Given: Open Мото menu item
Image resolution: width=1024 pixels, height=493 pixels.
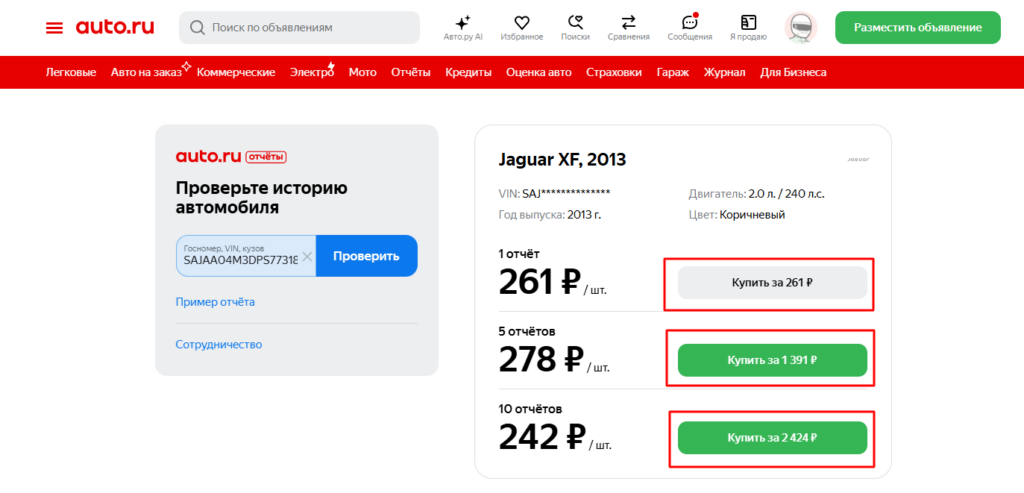Looking at the screenshot, I should click(x=362, y=72).
